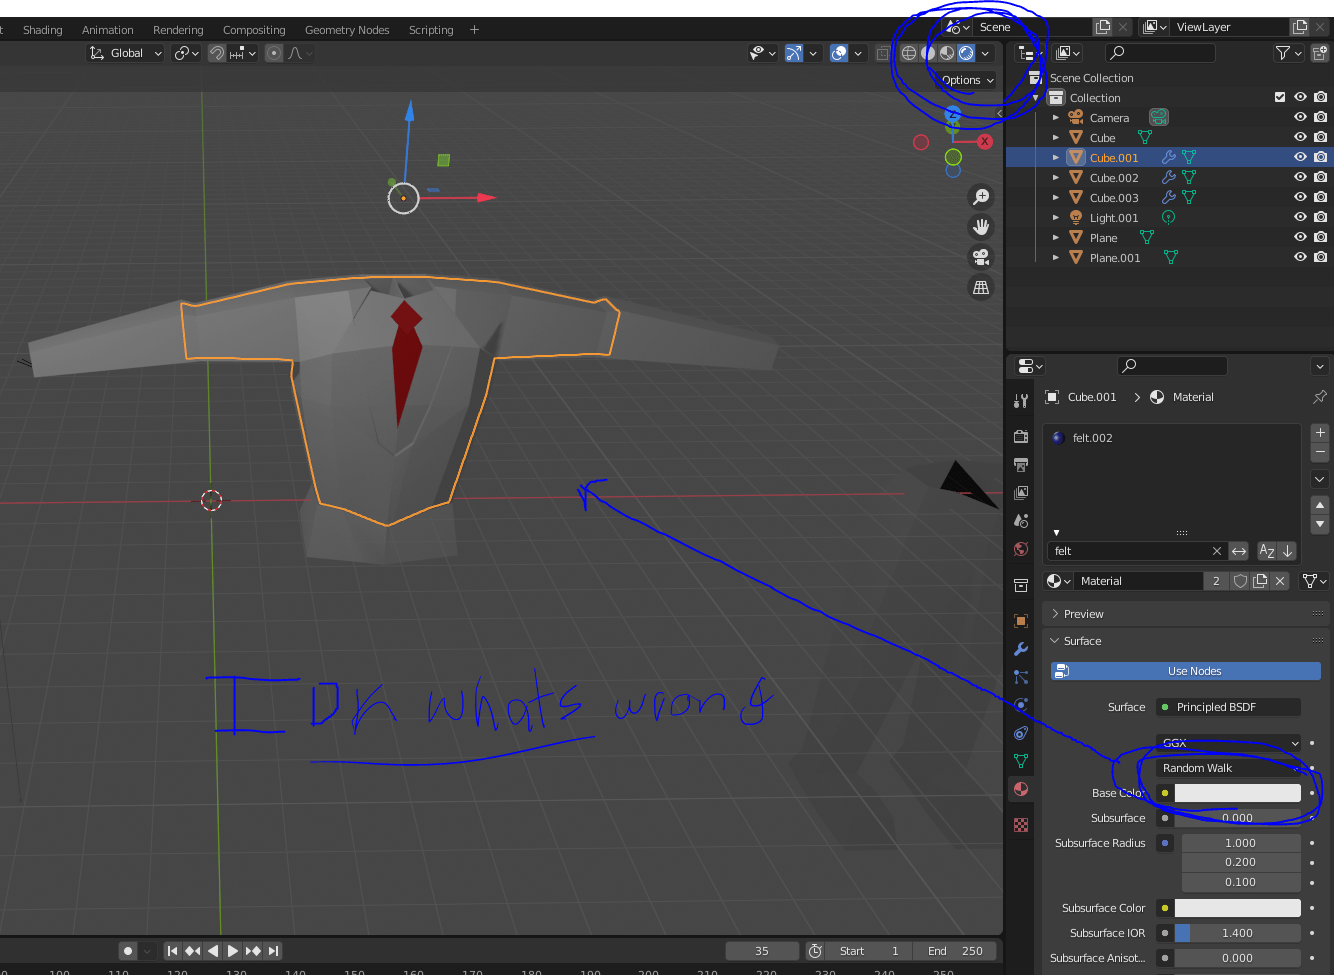Image resolution: width=1334 pixels, height=975 pixels.
Task: Switch to solid viewport shading
Action: click(928, 53)
